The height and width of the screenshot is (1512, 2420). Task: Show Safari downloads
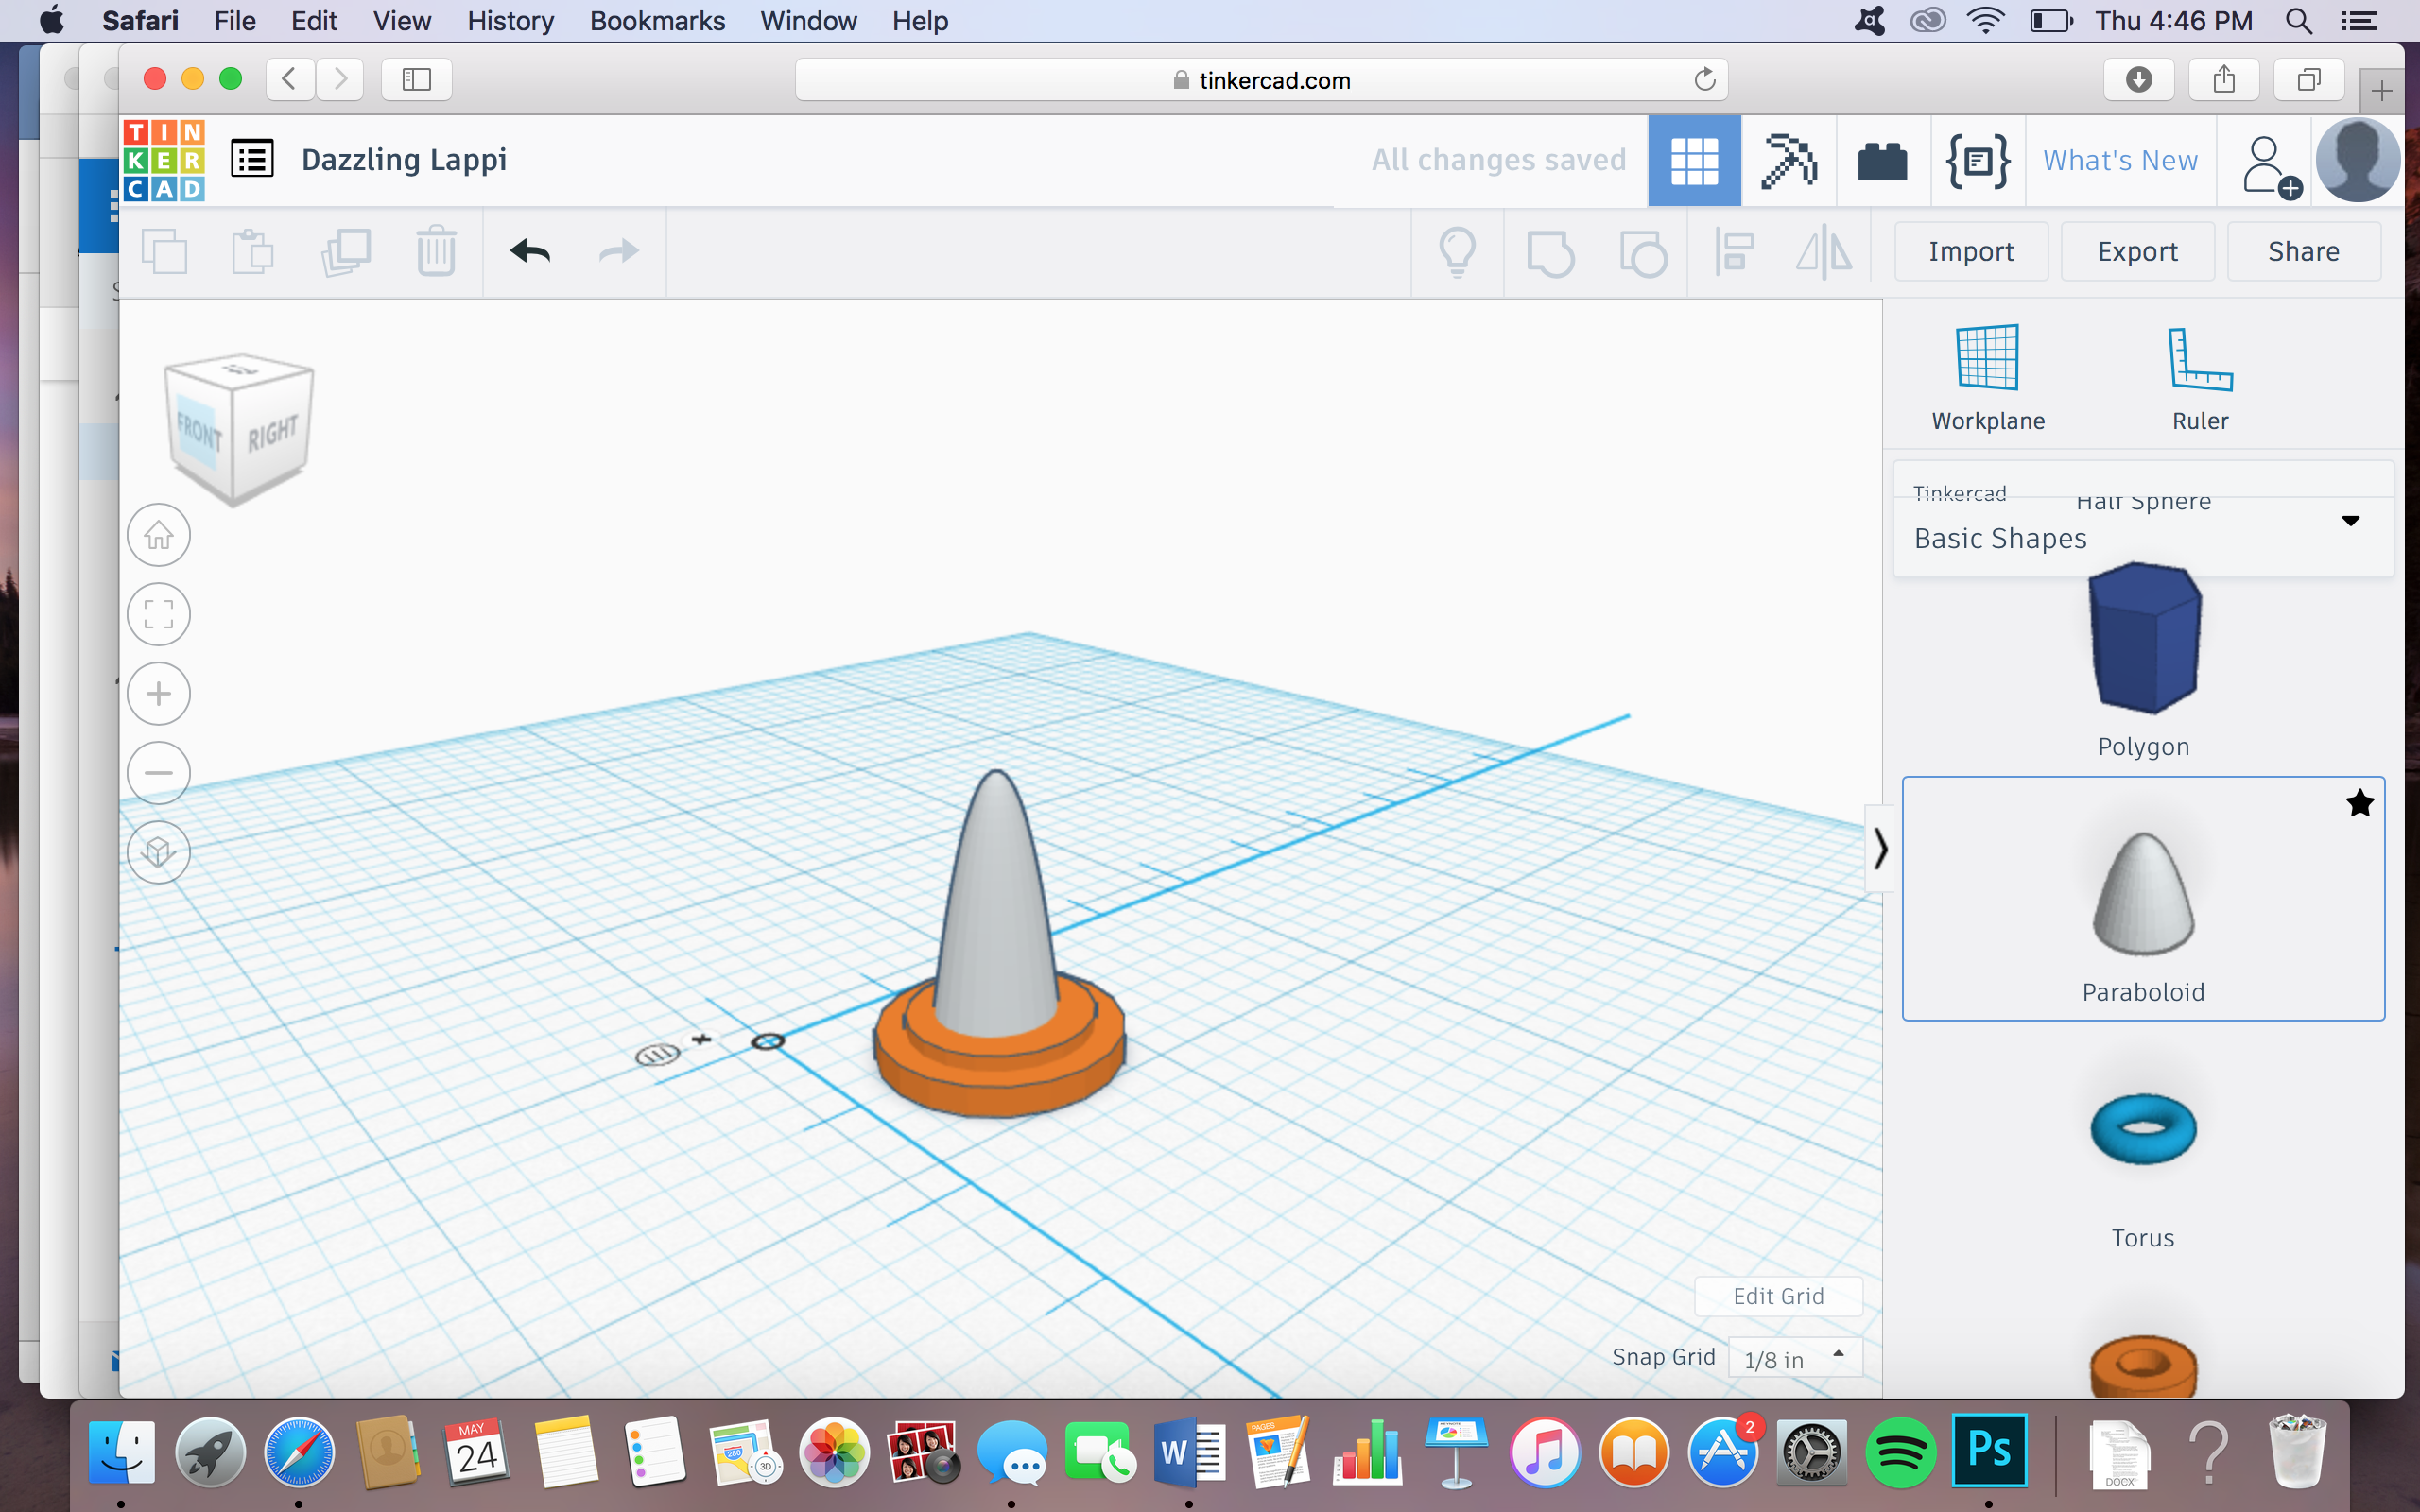[x=2139, y=79]
